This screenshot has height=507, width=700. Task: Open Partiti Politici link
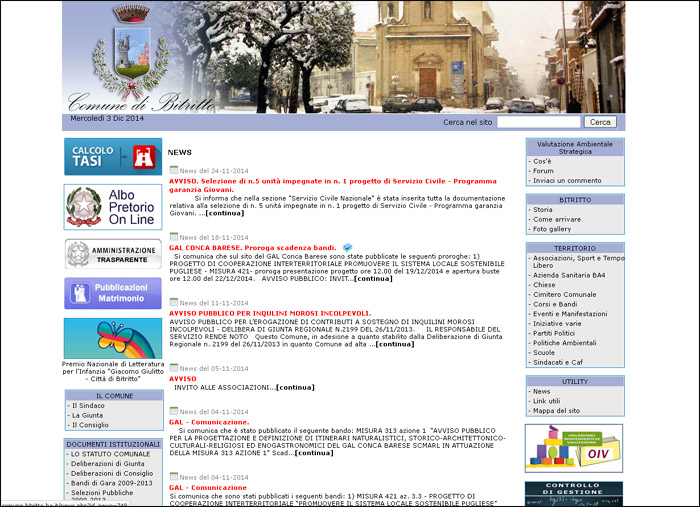(554, 333)
